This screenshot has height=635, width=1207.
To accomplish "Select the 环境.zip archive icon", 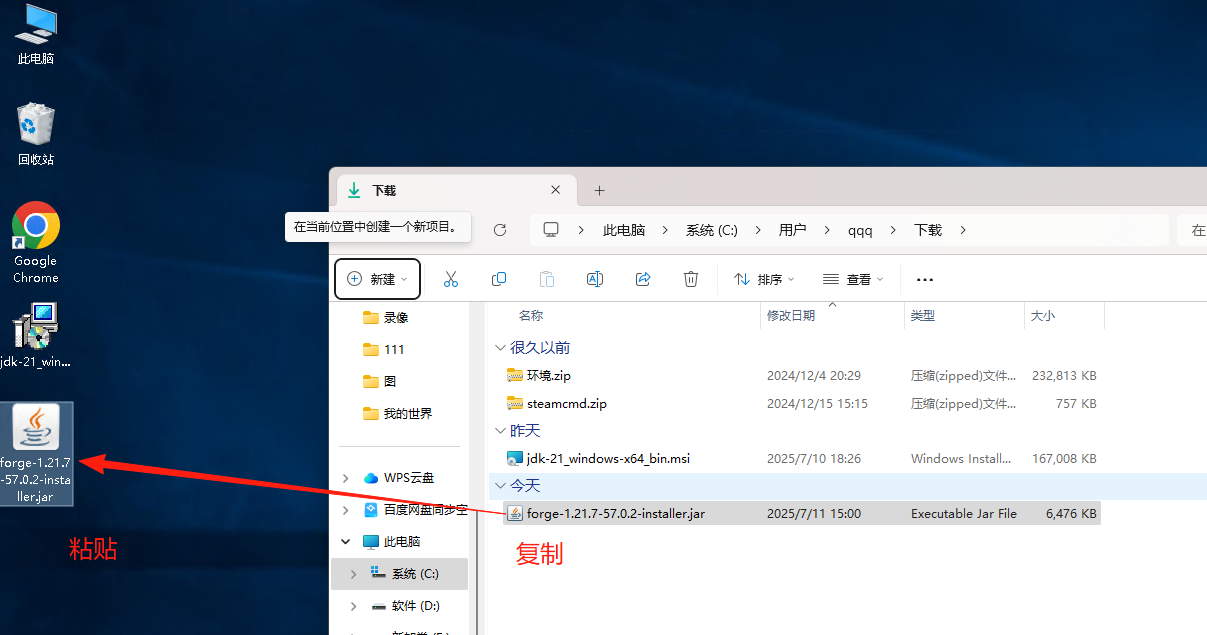I will click(515, 375).
